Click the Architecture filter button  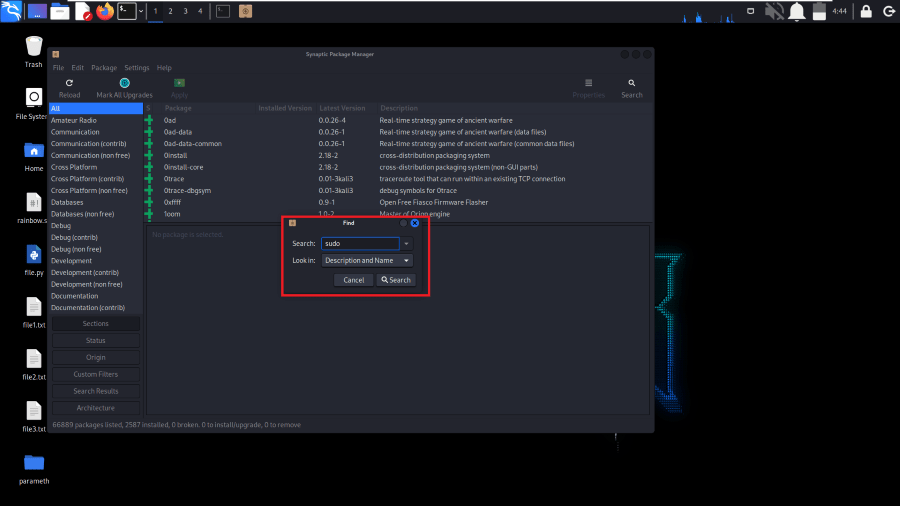tap(96, 408)
